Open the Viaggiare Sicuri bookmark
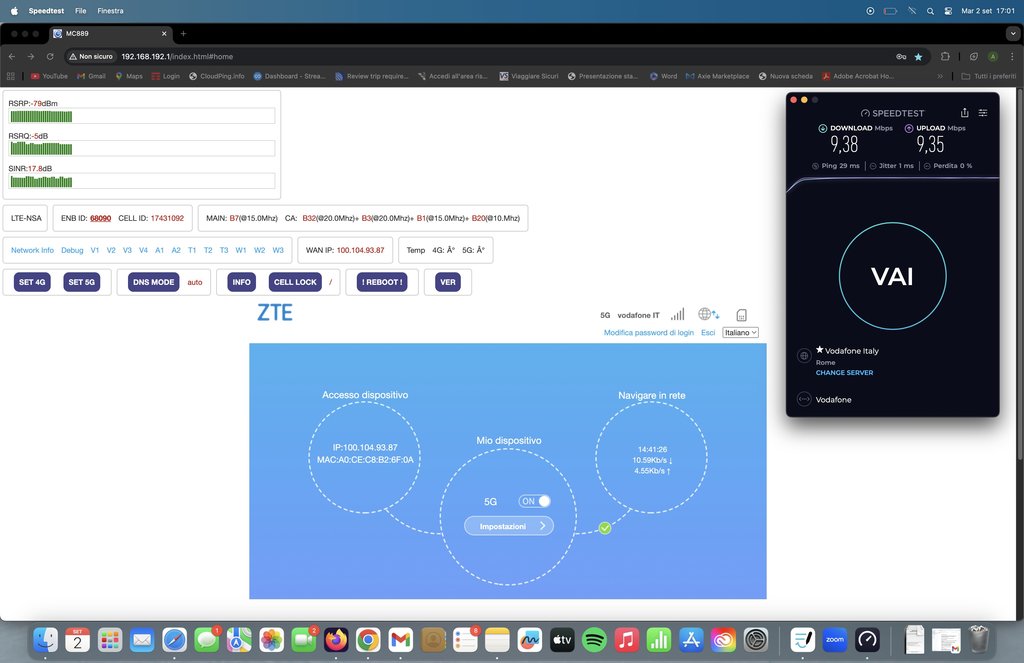 coord(529,76)
